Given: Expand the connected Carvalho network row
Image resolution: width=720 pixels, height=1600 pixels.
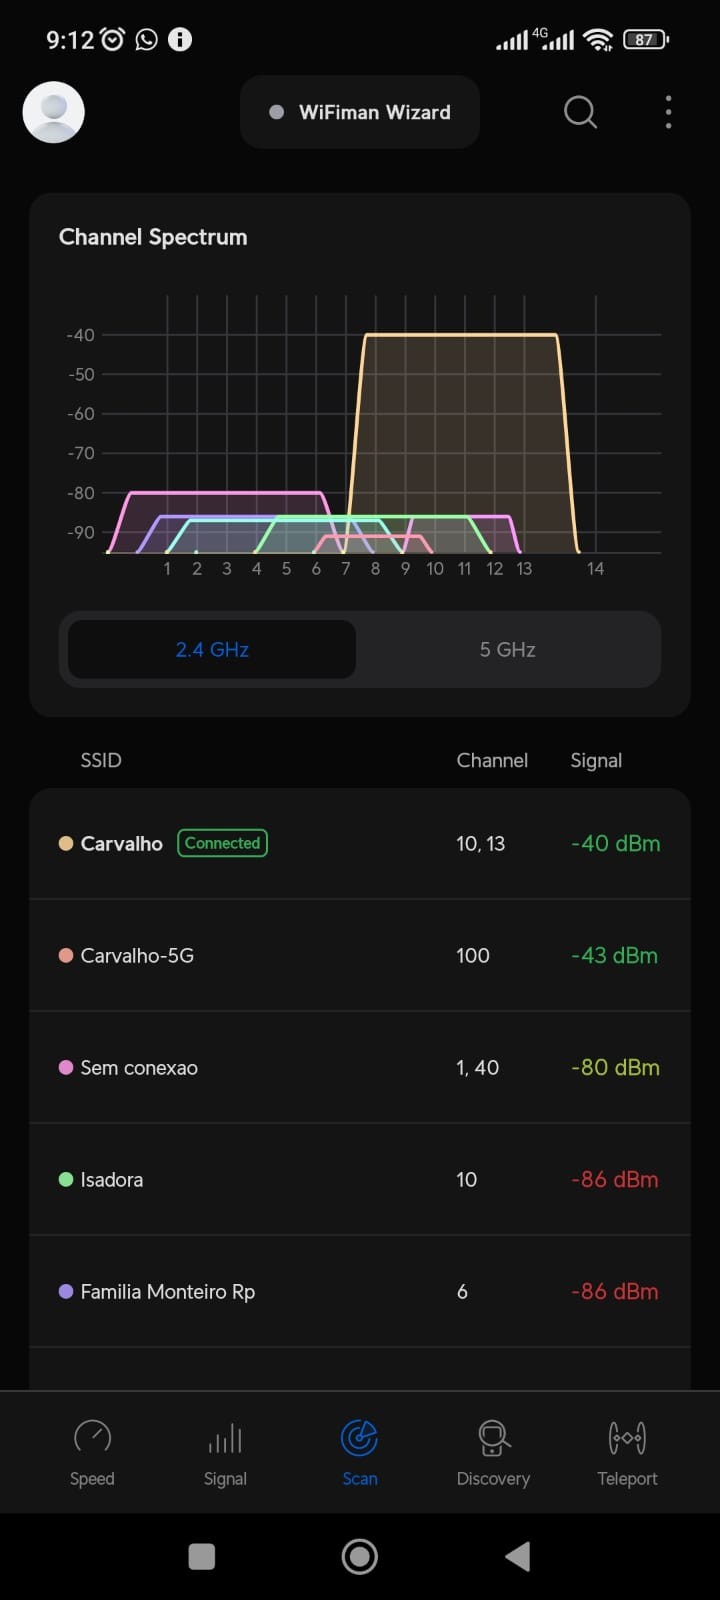Looking at the screenshot, I should pyautogui.click(x=360, y=844).
